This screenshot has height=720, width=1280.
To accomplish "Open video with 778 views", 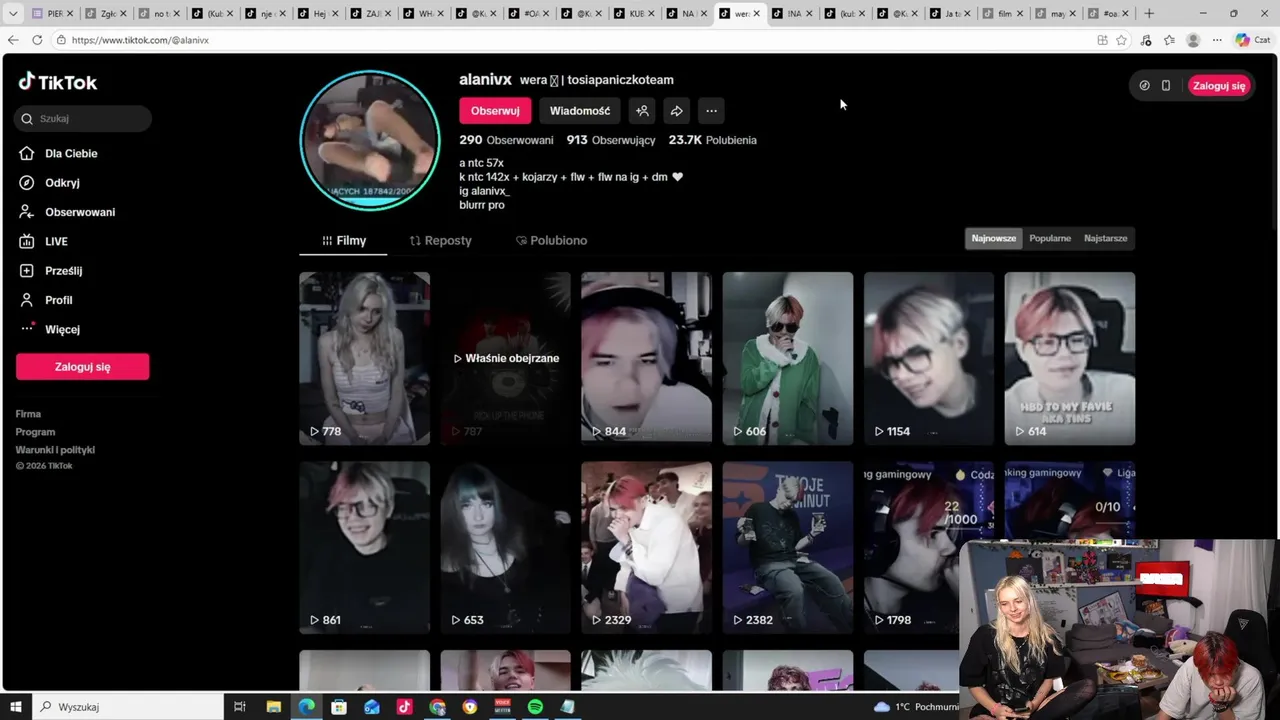I will (364, 358).
